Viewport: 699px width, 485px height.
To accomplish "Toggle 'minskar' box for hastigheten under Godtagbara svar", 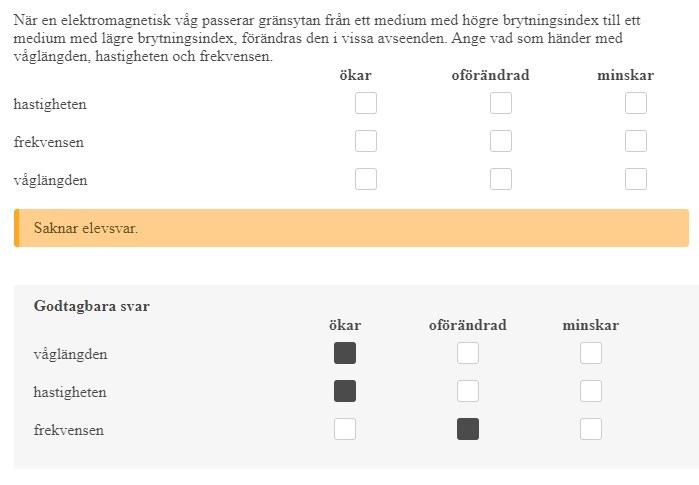I will 591,392.
